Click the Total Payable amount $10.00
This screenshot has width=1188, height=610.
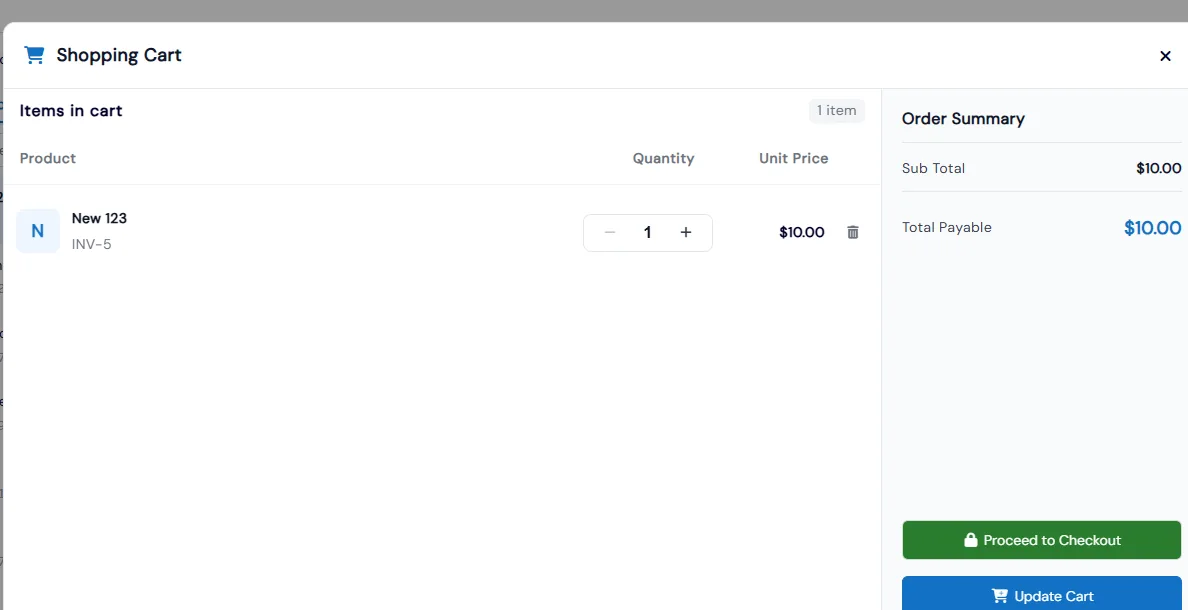pyautogui.click(x=1152, y=228)
